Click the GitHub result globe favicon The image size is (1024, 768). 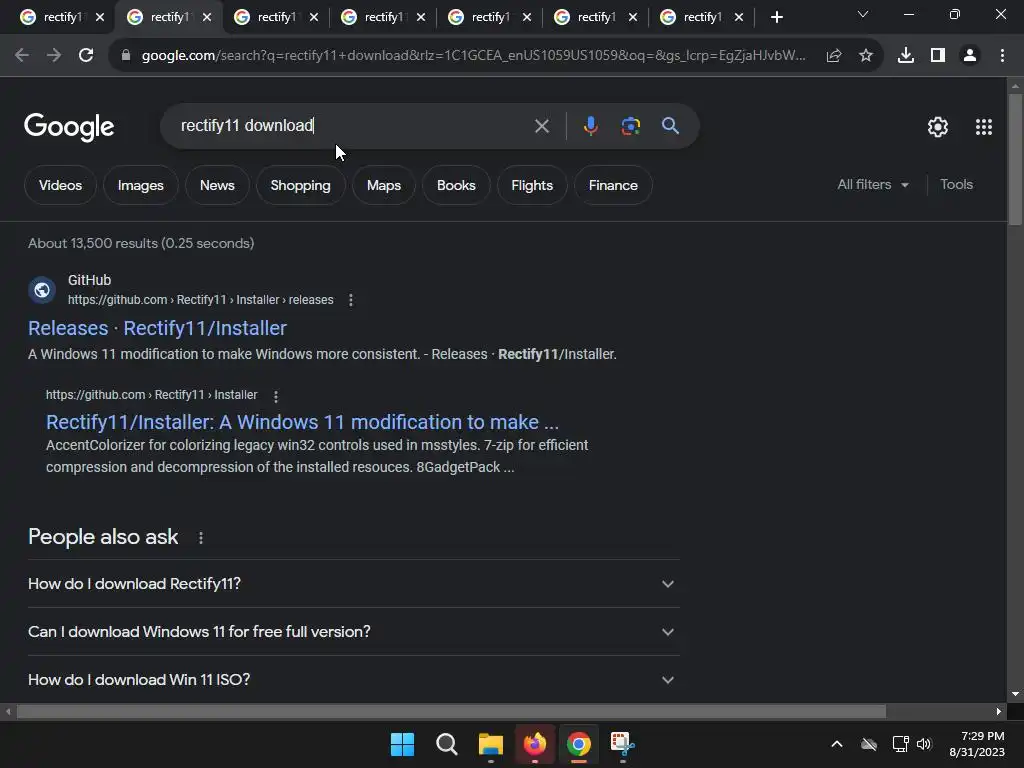(x=42, y=290)
